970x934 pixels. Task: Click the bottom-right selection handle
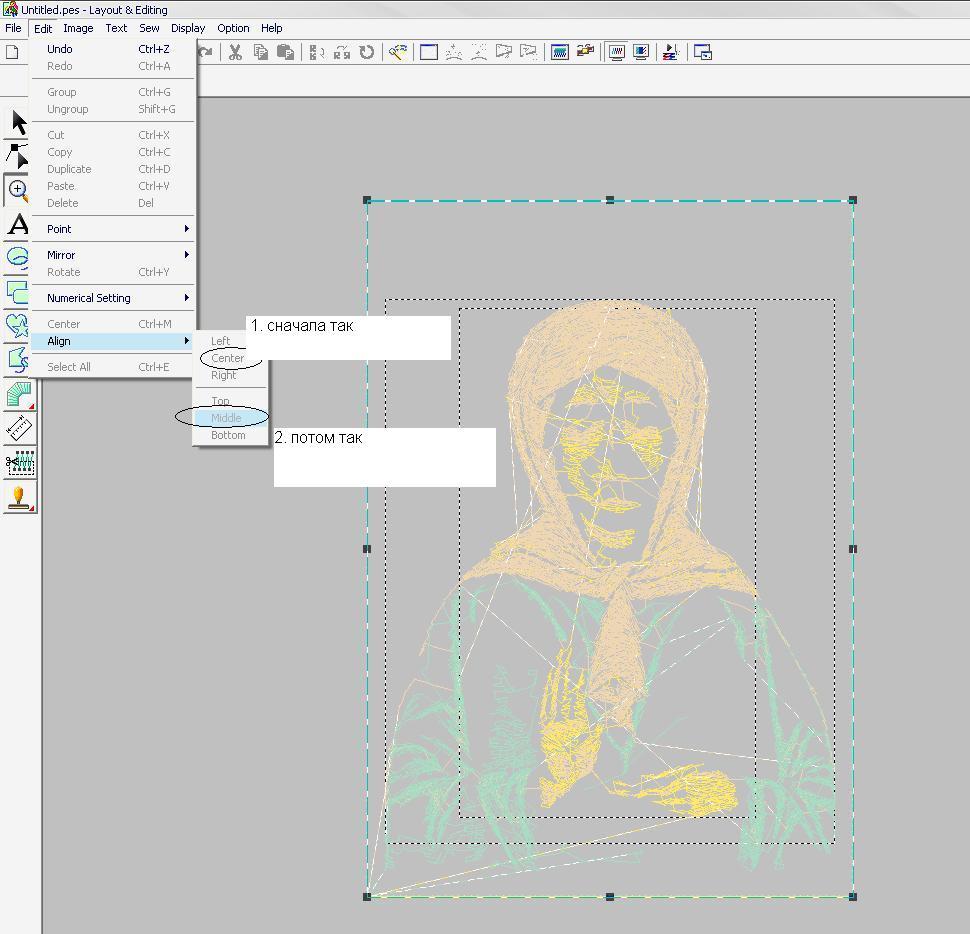pos(852,896)
